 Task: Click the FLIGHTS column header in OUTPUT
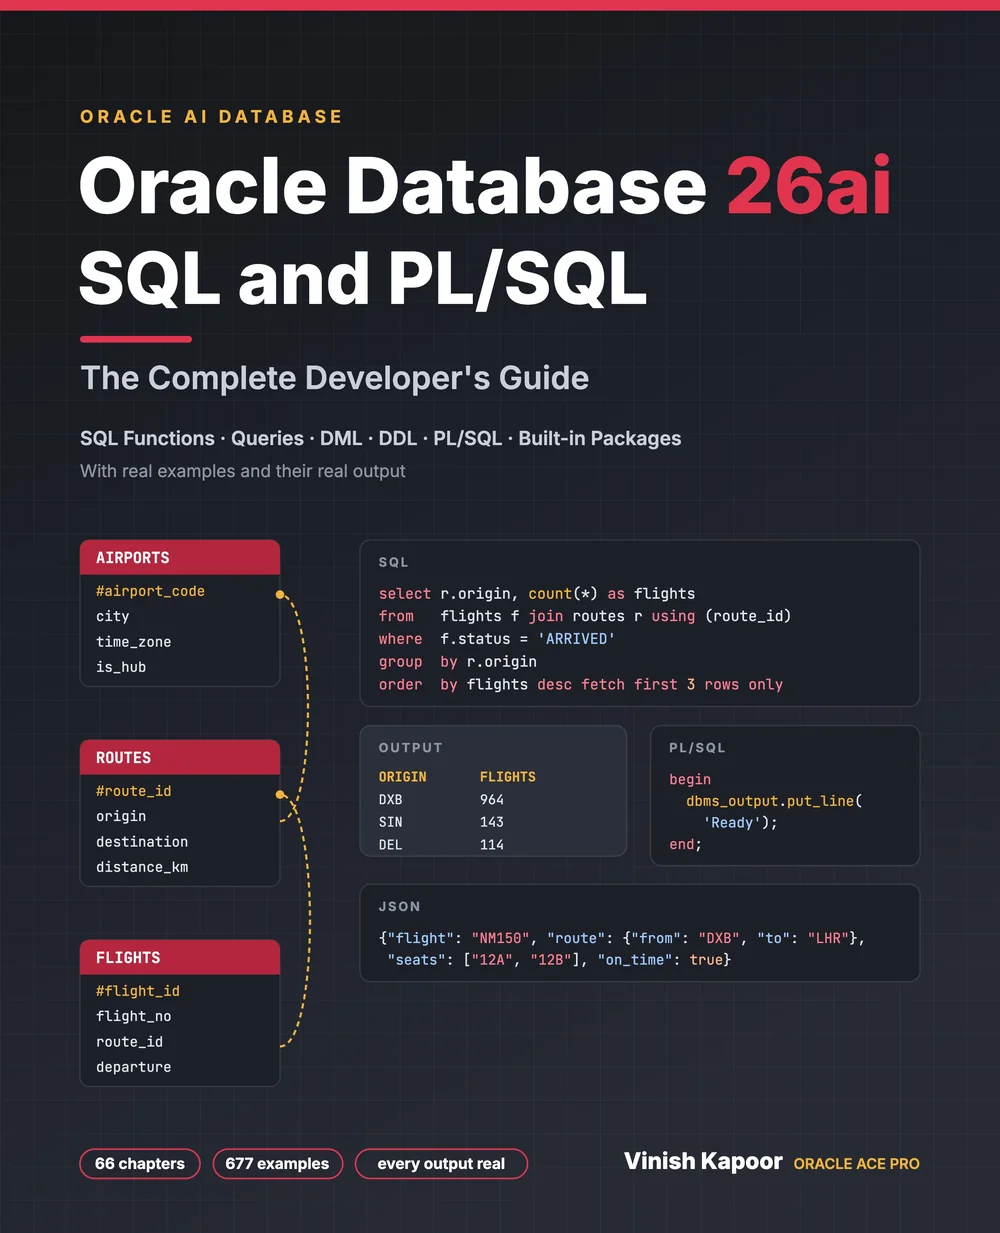point(508,777)
